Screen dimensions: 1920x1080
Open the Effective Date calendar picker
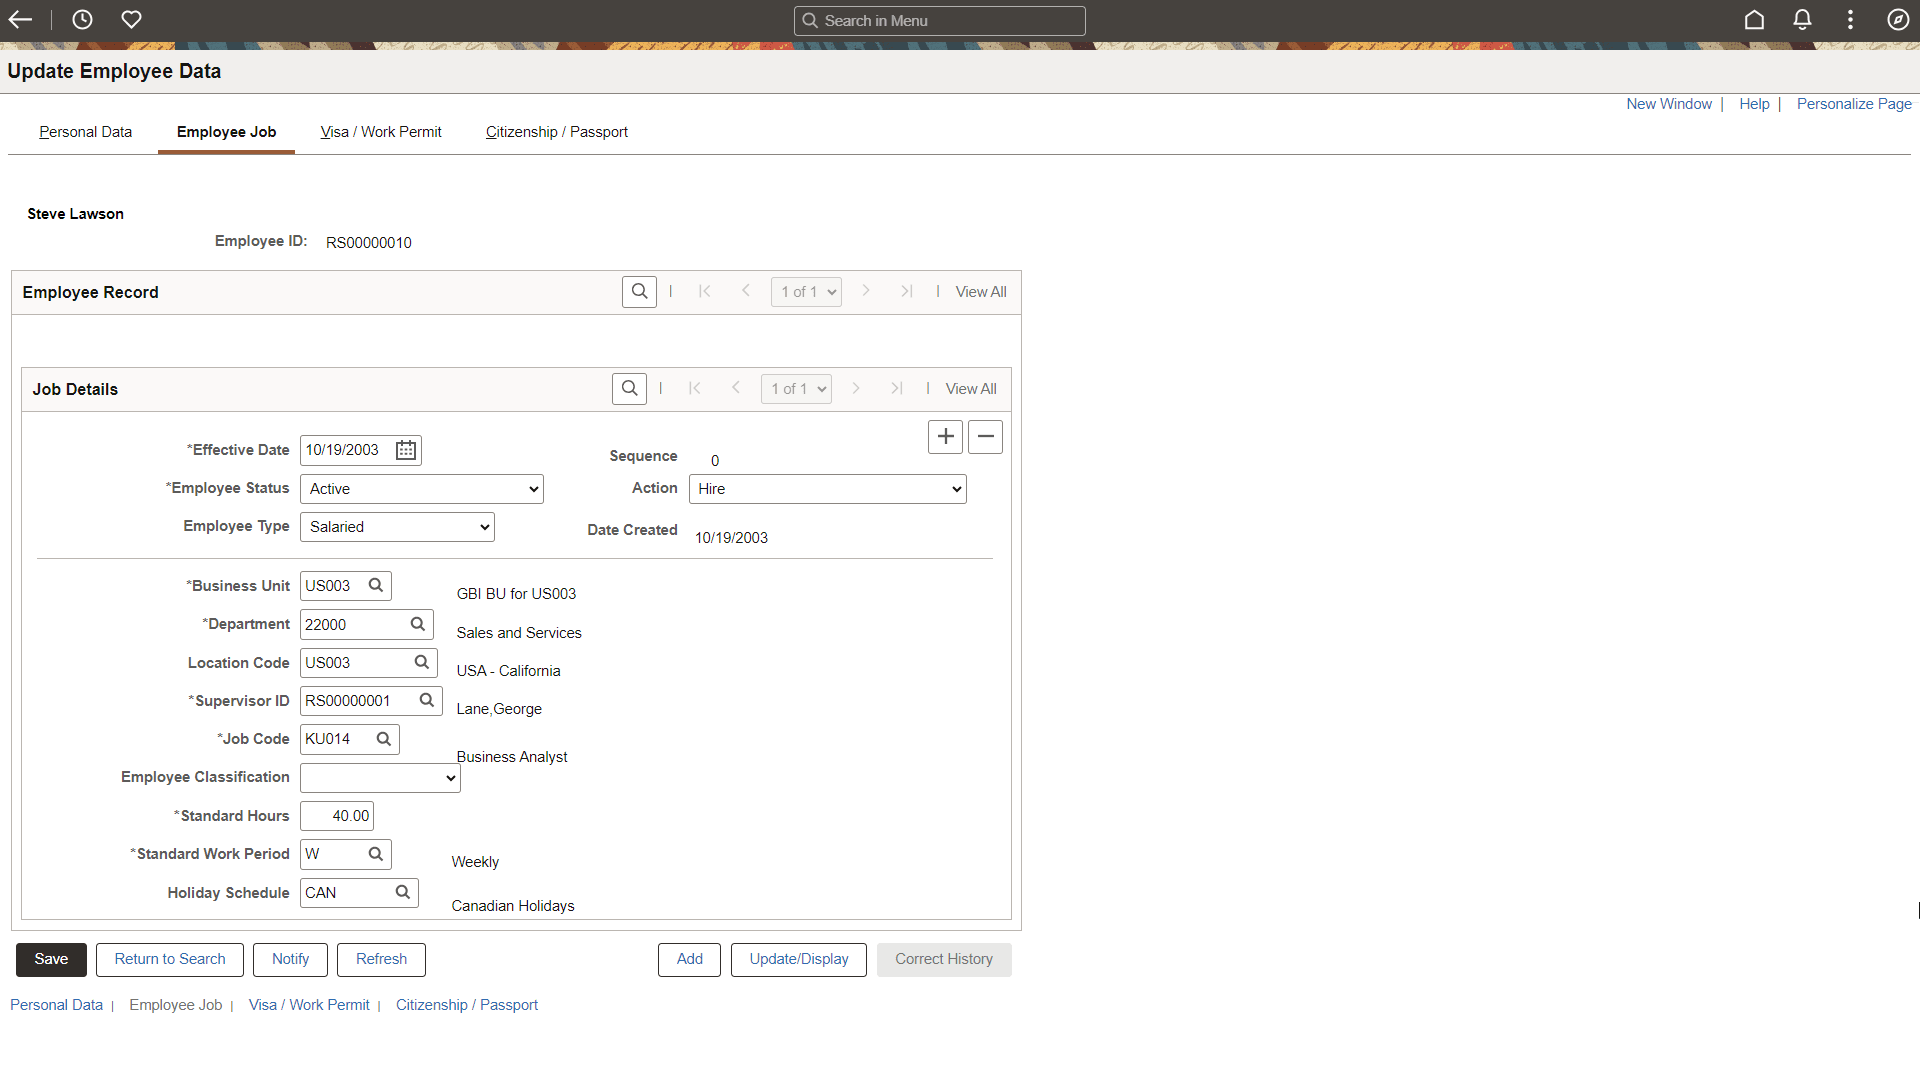(405, 450)
